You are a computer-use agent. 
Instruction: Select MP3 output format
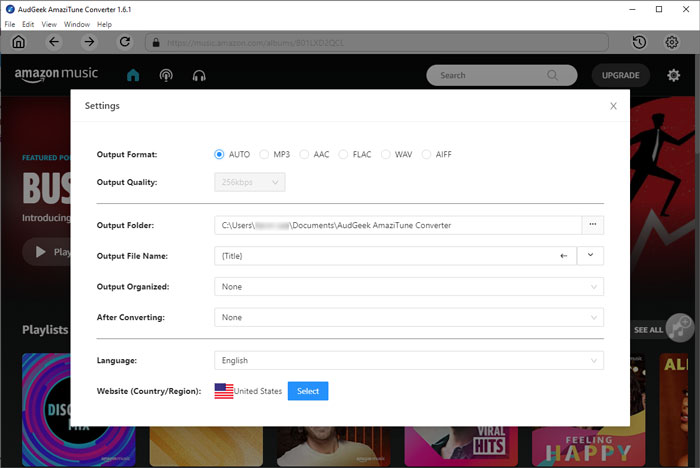(x=264, y=155)
